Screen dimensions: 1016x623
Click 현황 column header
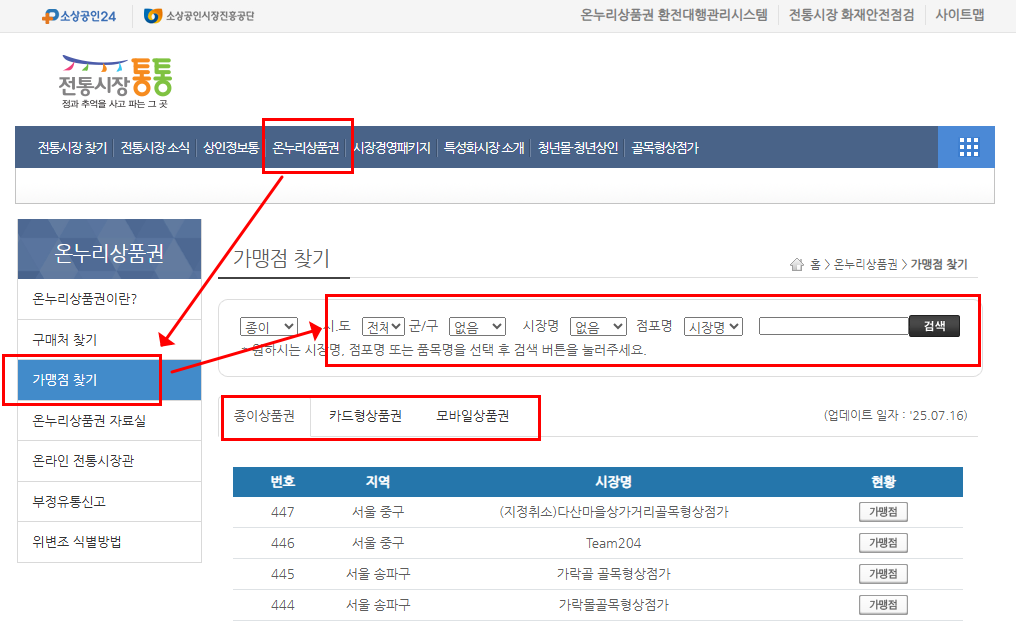[x=883, y=482]
